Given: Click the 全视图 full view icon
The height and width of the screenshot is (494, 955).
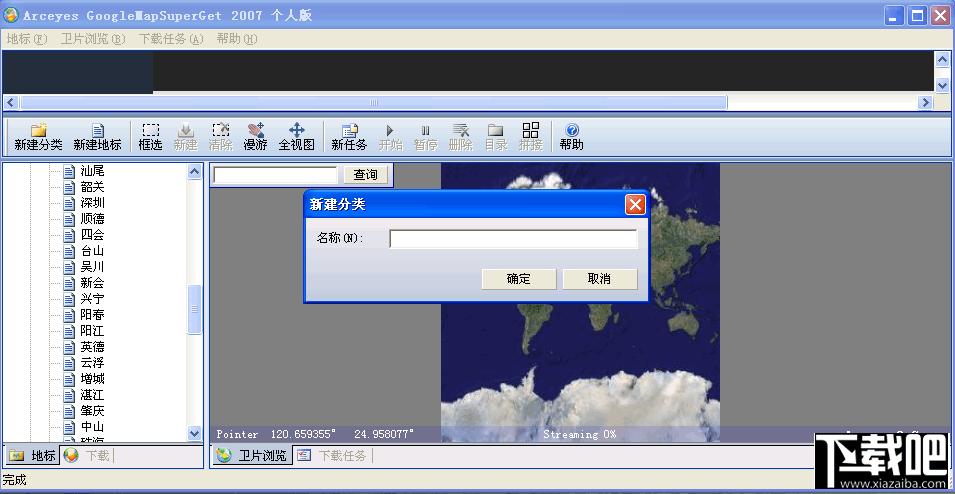Looking at the screenshot, I should click(x=297, y=137).
